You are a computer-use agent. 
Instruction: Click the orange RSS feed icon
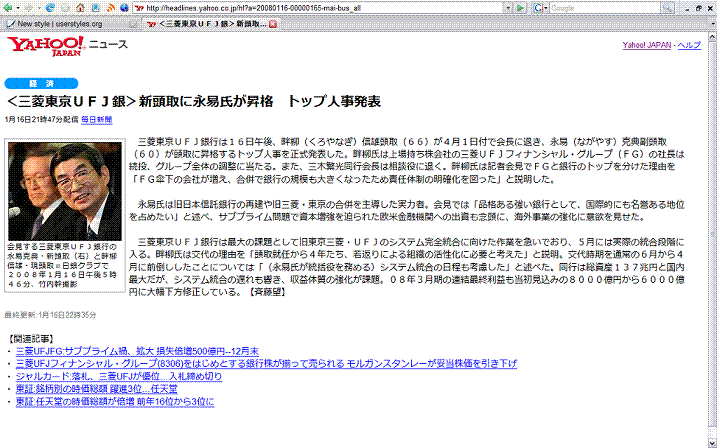coord(110,8)
